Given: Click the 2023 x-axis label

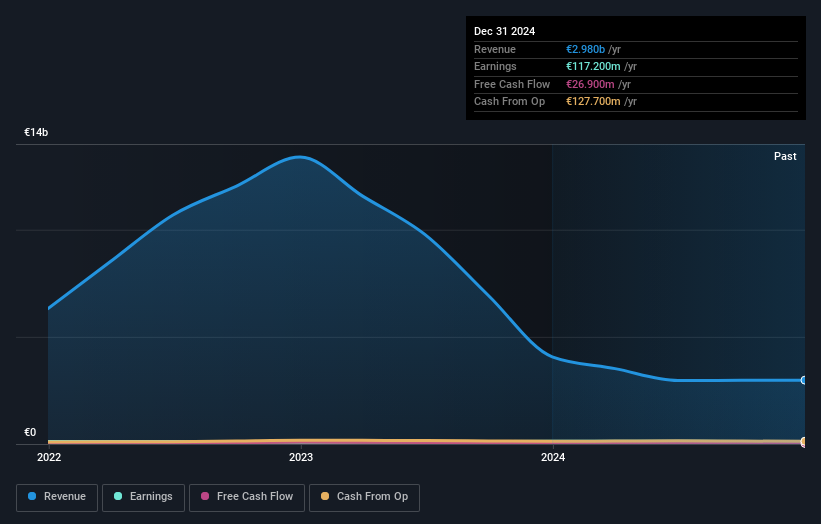Looking at the screenshot, I should (x=301, y=457).
